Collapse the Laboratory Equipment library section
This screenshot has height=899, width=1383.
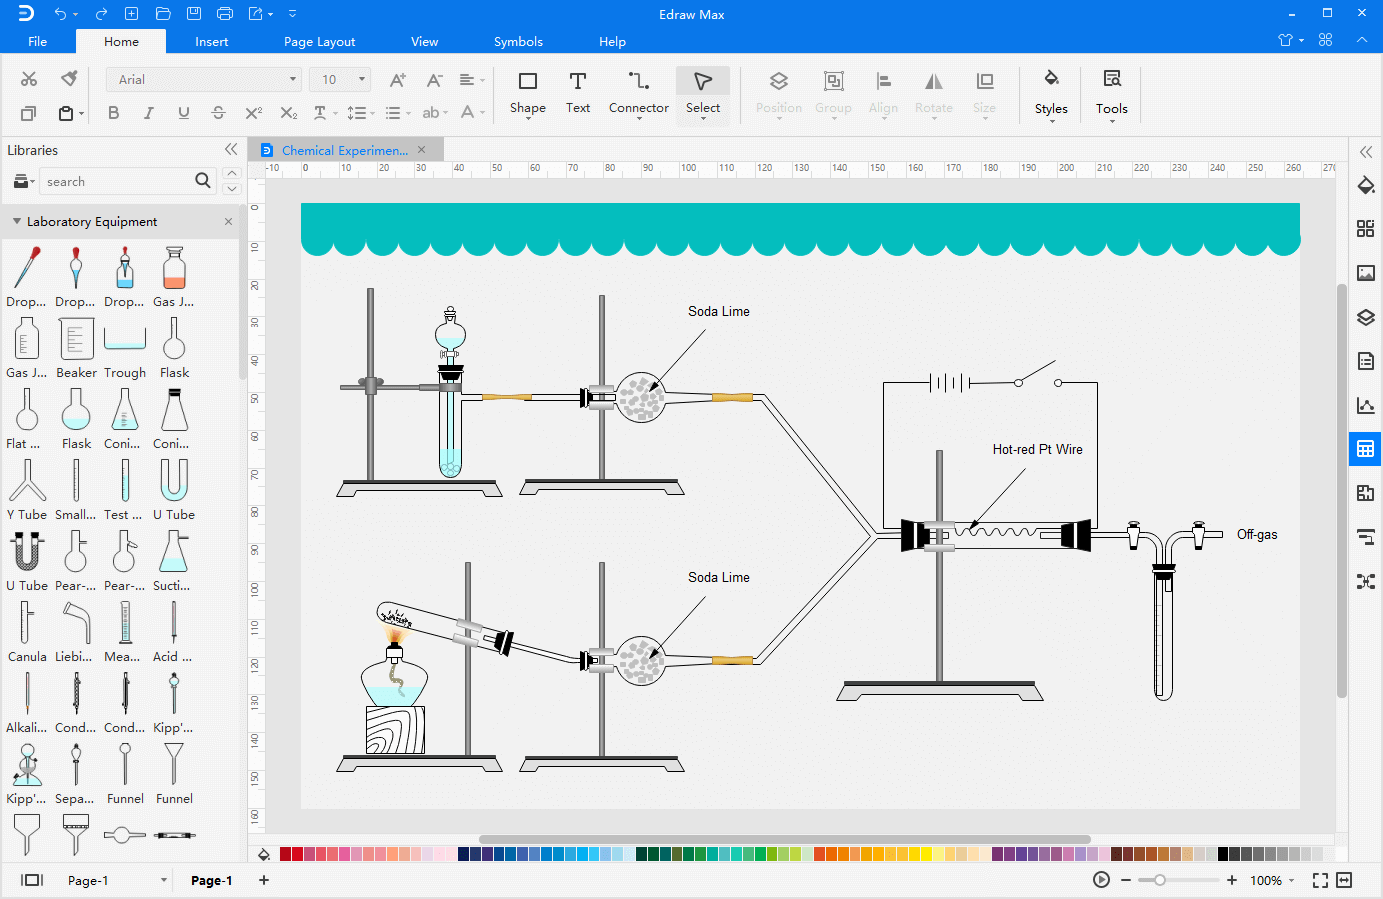[16, 221]
